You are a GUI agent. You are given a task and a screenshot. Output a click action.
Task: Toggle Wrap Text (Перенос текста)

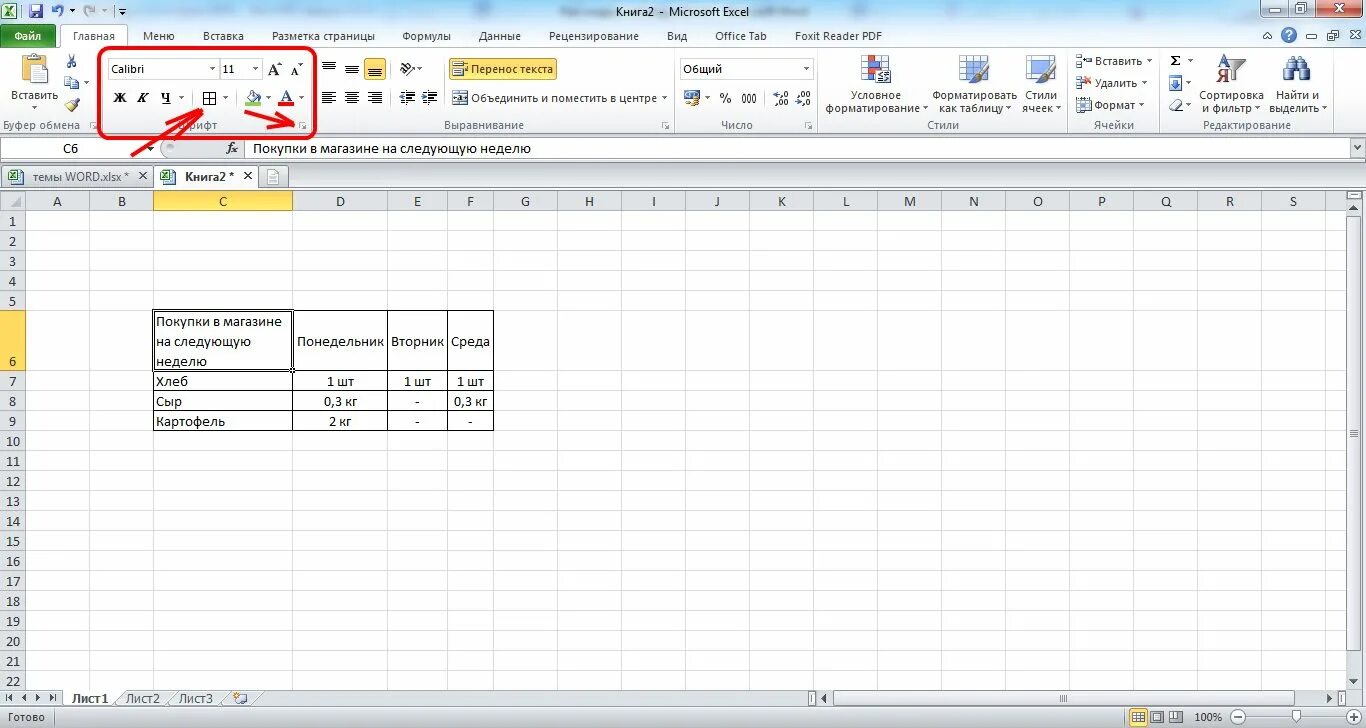[502, 69]
